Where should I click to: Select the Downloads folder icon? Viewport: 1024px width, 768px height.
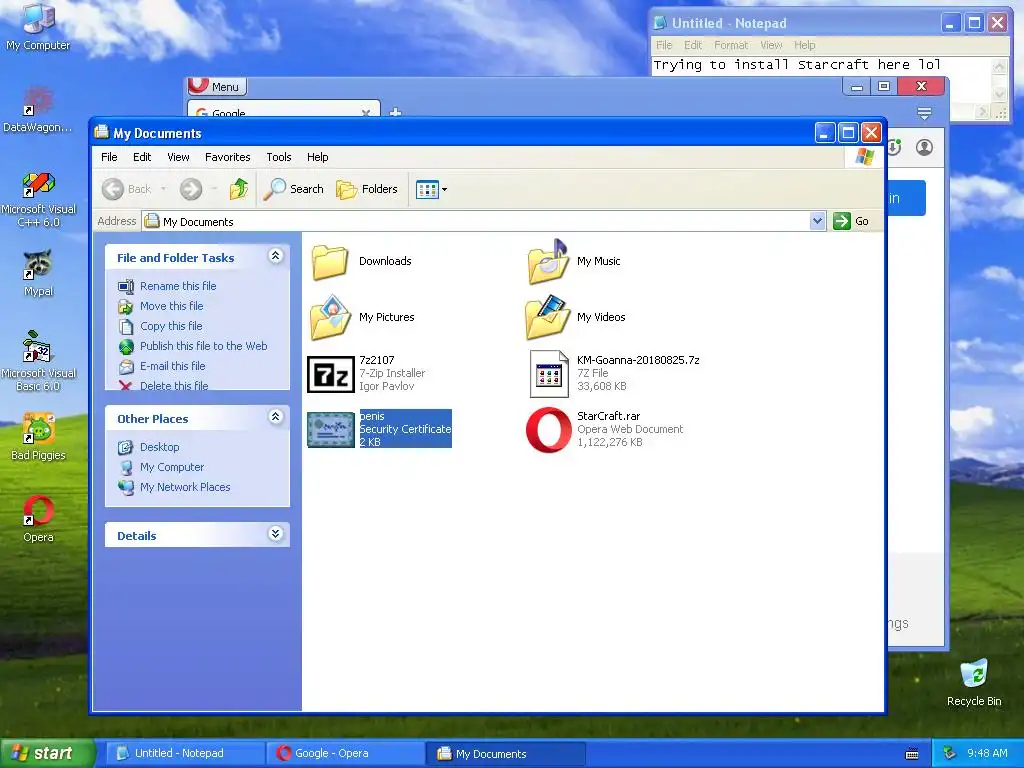[x=330, y=261]
